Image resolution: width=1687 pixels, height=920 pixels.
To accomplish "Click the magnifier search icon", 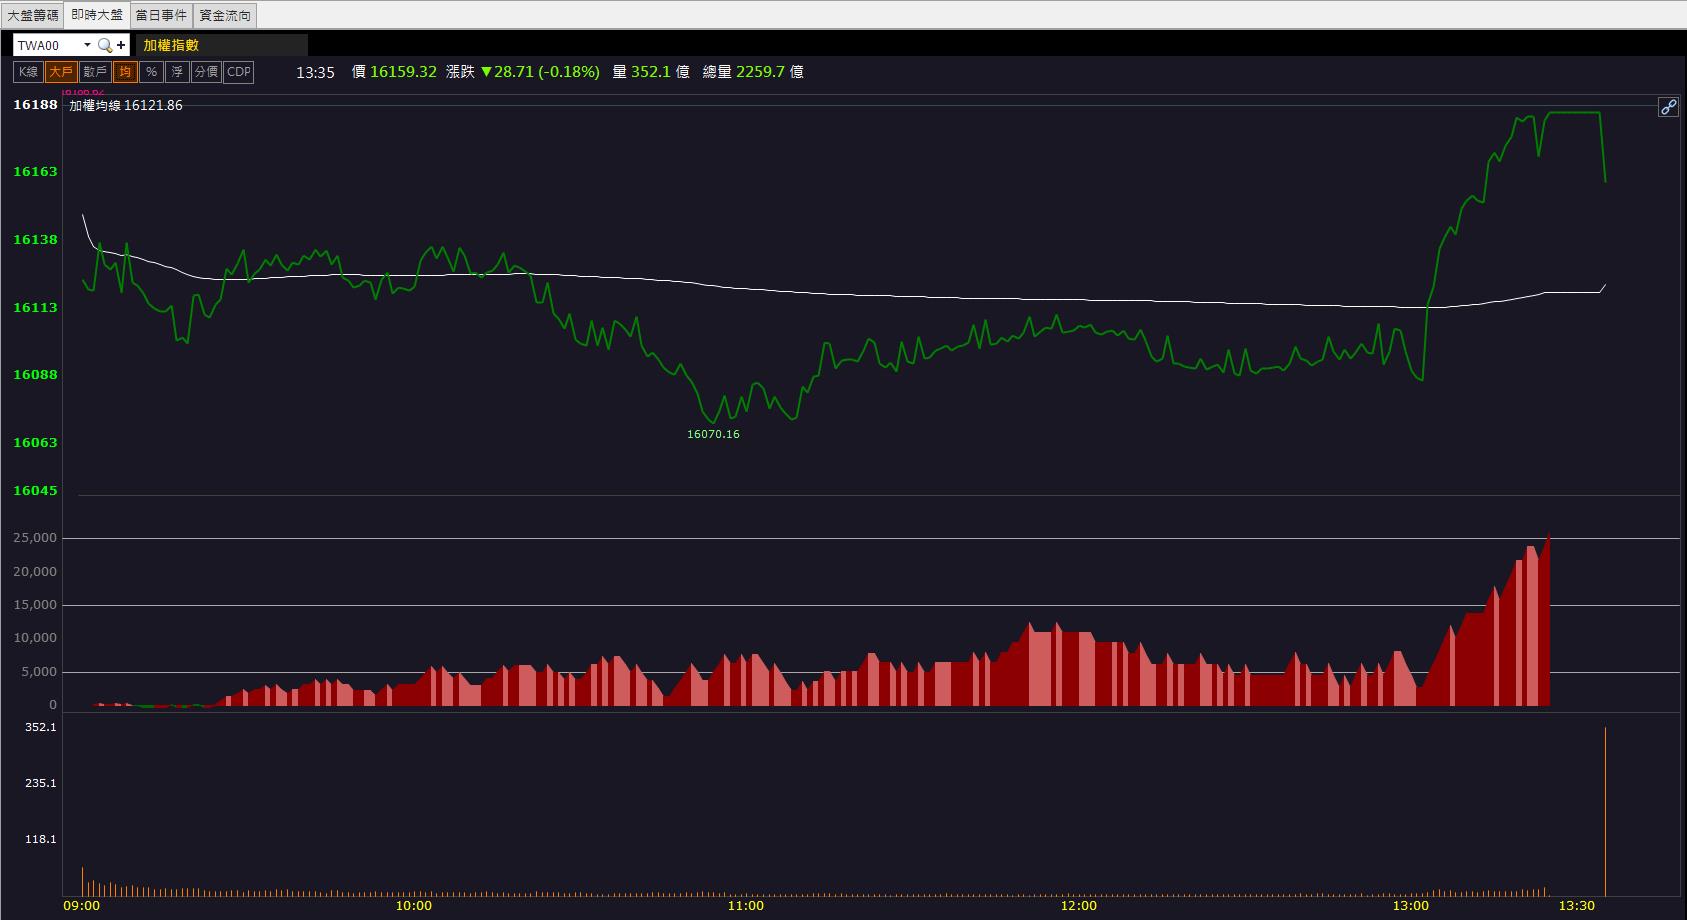I will [104, 45].
